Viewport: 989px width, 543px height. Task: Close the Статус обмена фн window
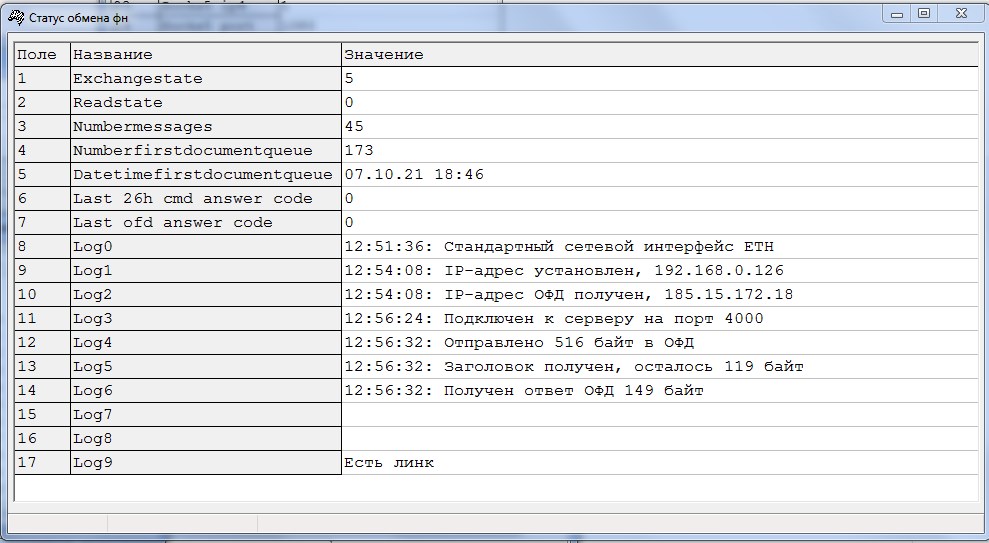coord(962,13)
